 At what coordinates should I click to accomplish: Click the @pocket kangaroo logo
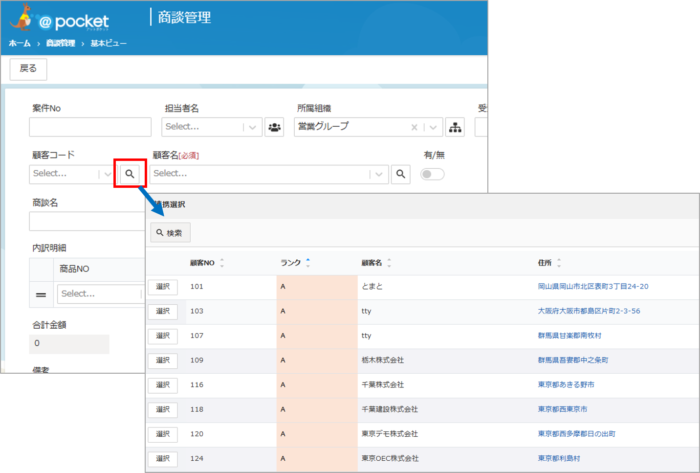point(21,20)
